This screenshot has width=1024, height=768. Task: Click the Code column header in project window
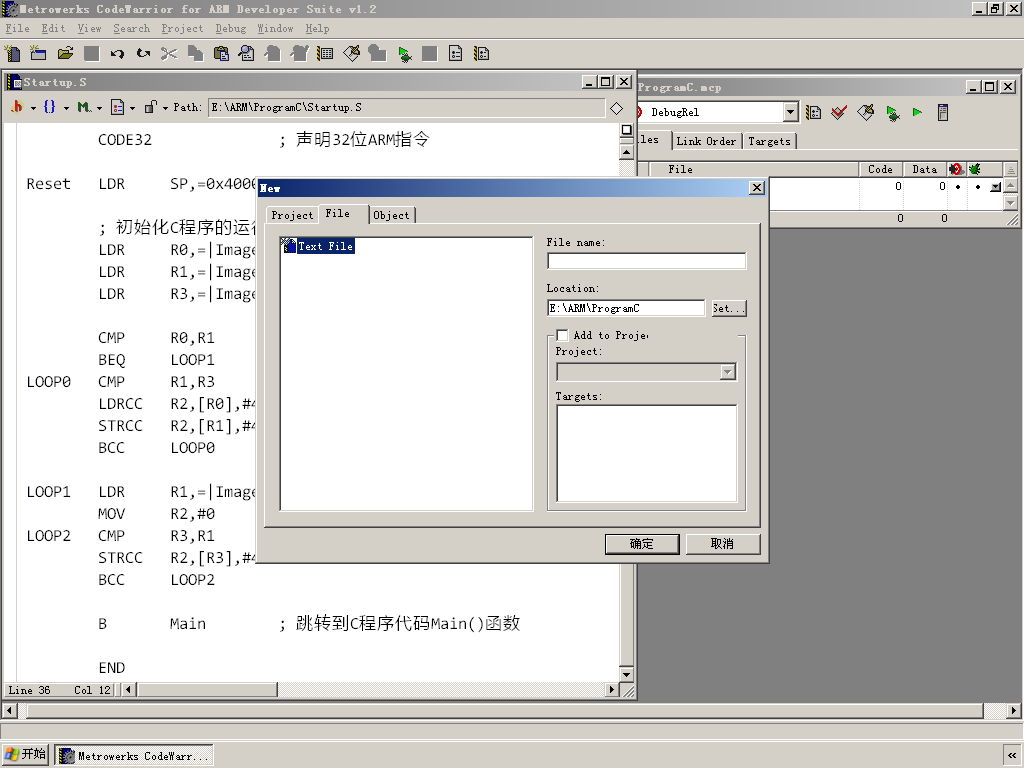tap(880, 169)
